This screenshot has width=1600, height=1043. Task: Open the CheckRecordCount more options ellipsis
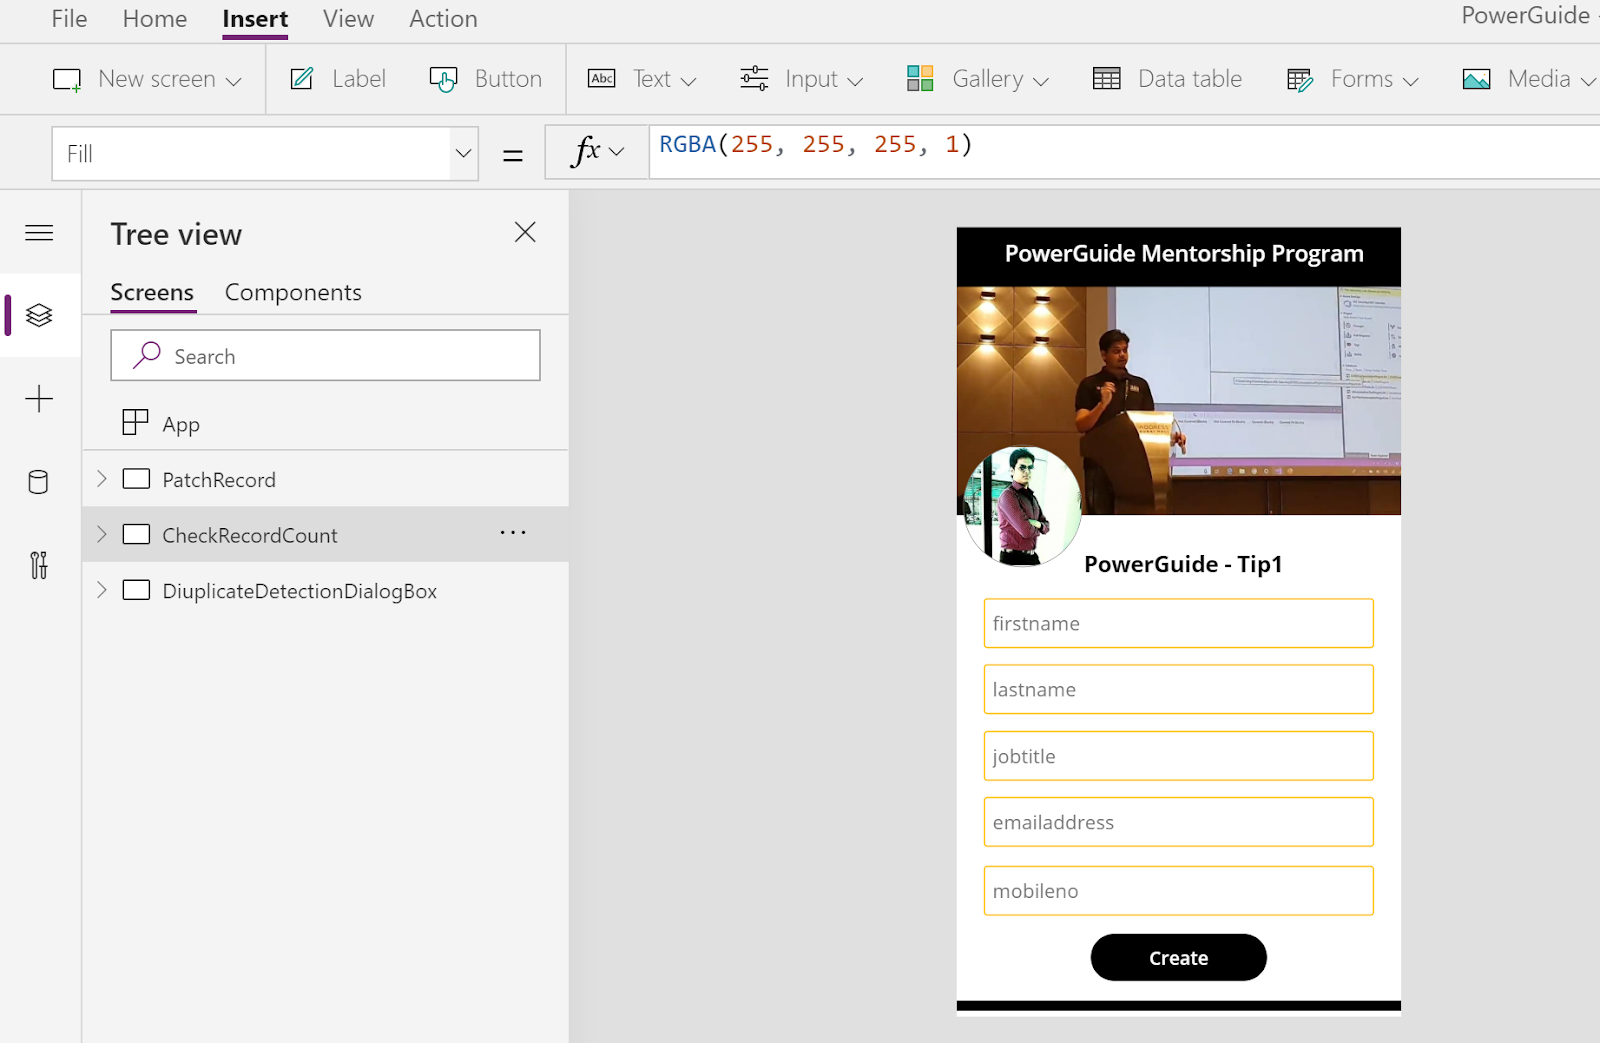point(513,533)
